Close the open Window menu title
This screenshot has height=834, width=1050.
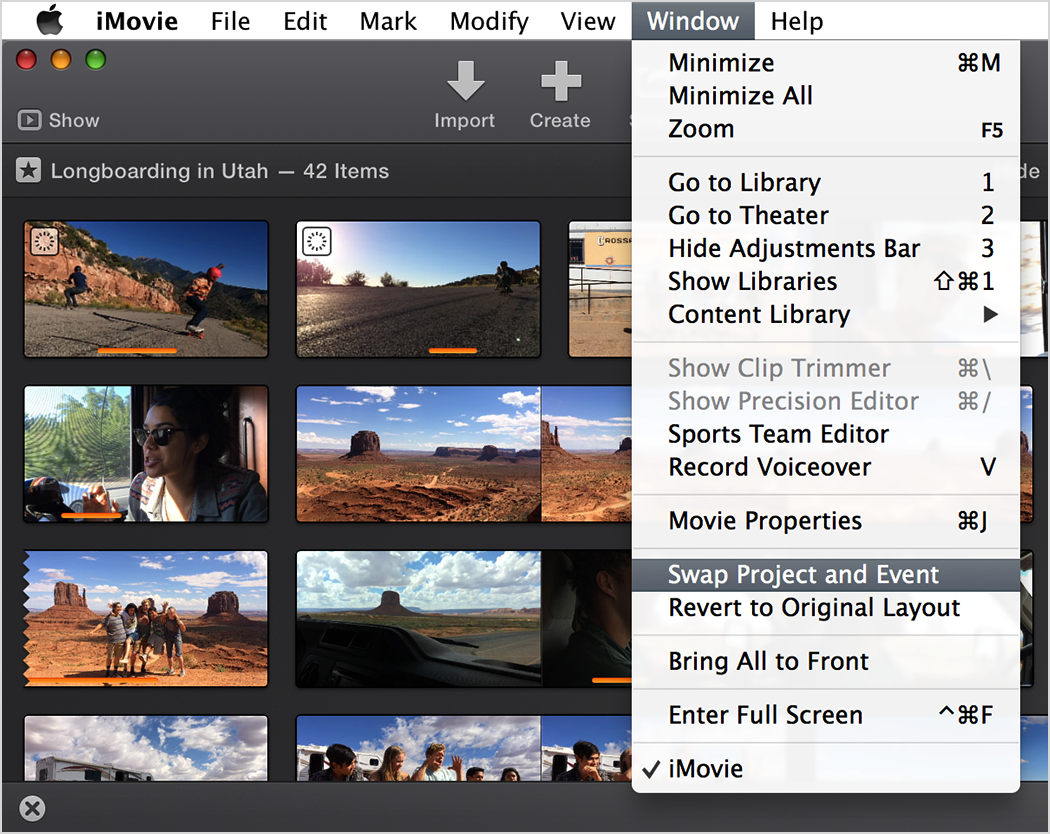pos(693,21)
